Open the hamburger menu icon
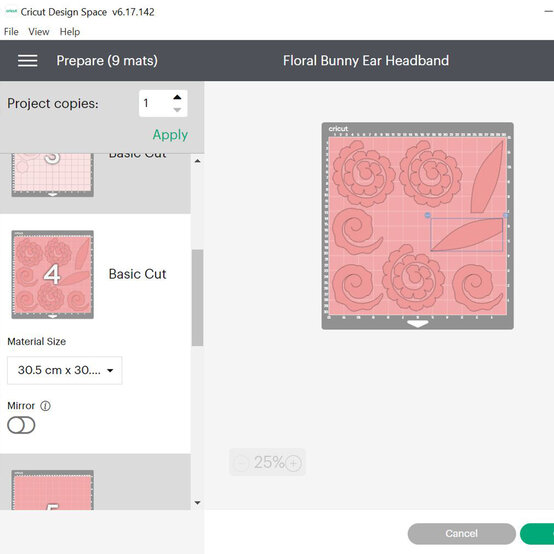 point(28,61)
